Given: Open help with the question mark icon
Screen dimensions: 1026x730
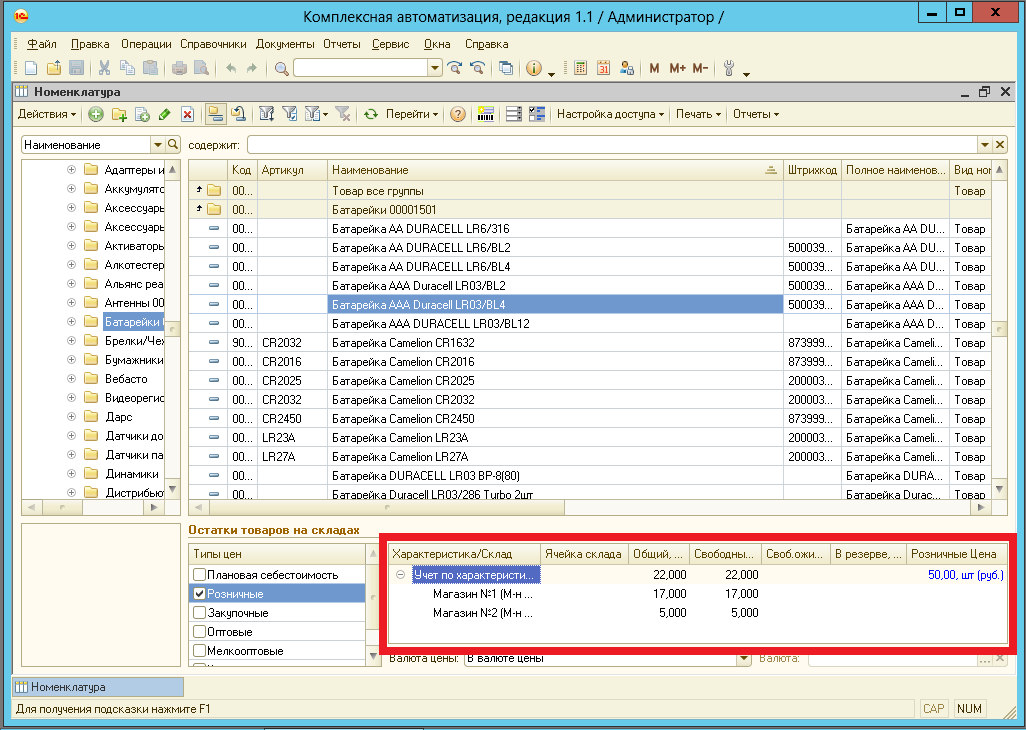Looking at the screenshot, I should [x=458, y=114].
